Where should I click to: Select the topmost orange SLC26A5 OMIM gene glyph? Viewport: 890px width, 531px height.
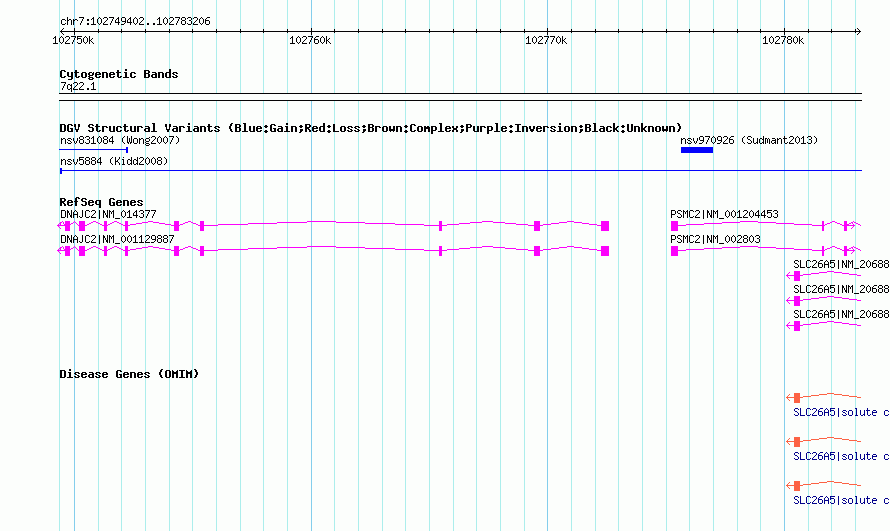(x=797, y=398)
